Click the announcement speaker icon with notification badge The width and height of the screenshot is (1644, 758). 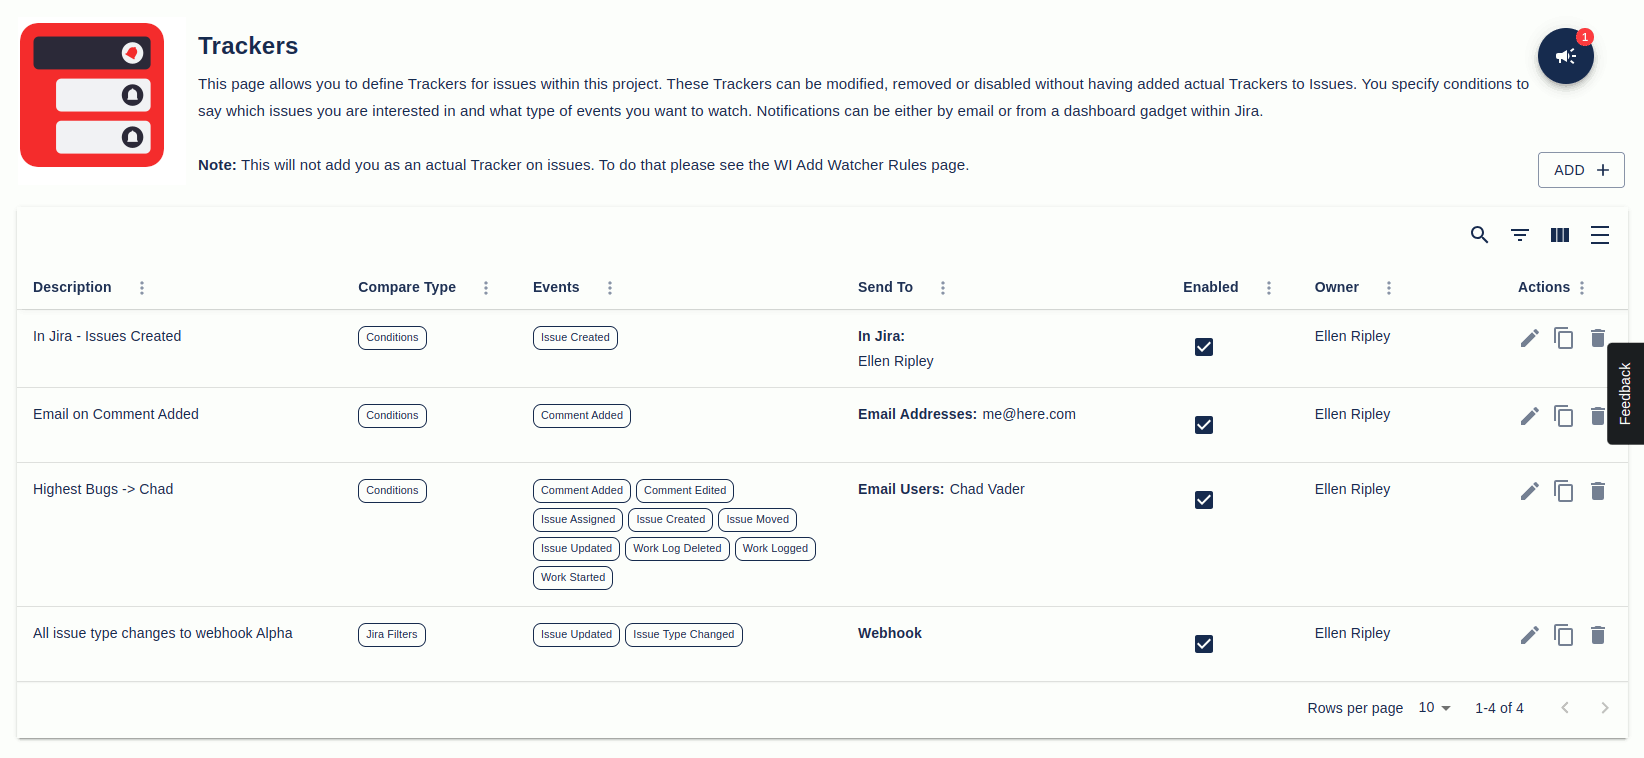point(1566,56)
